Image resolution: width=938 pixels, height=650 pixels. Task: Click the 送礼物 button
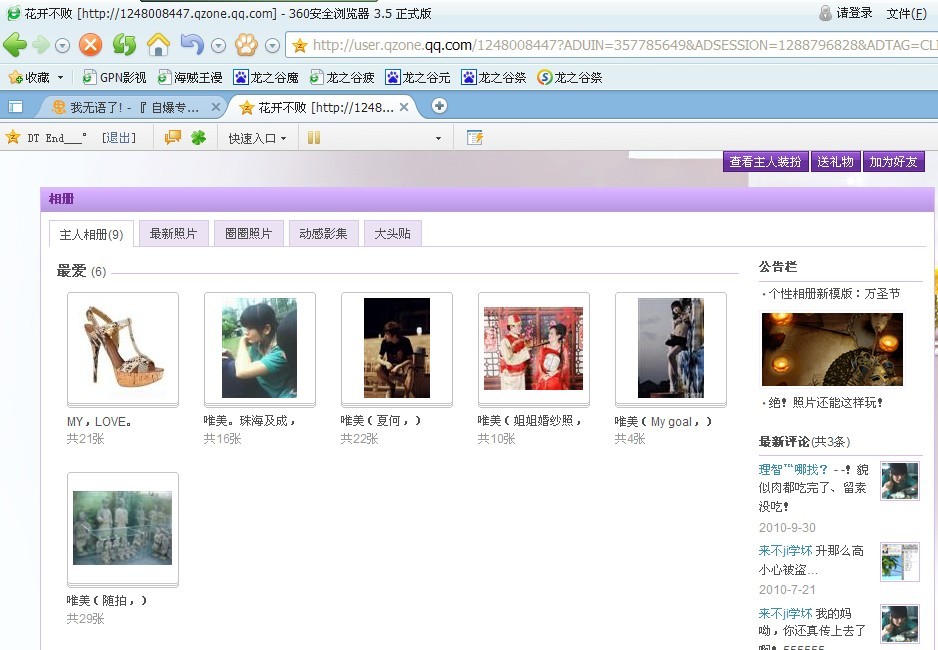pos(835,161)
